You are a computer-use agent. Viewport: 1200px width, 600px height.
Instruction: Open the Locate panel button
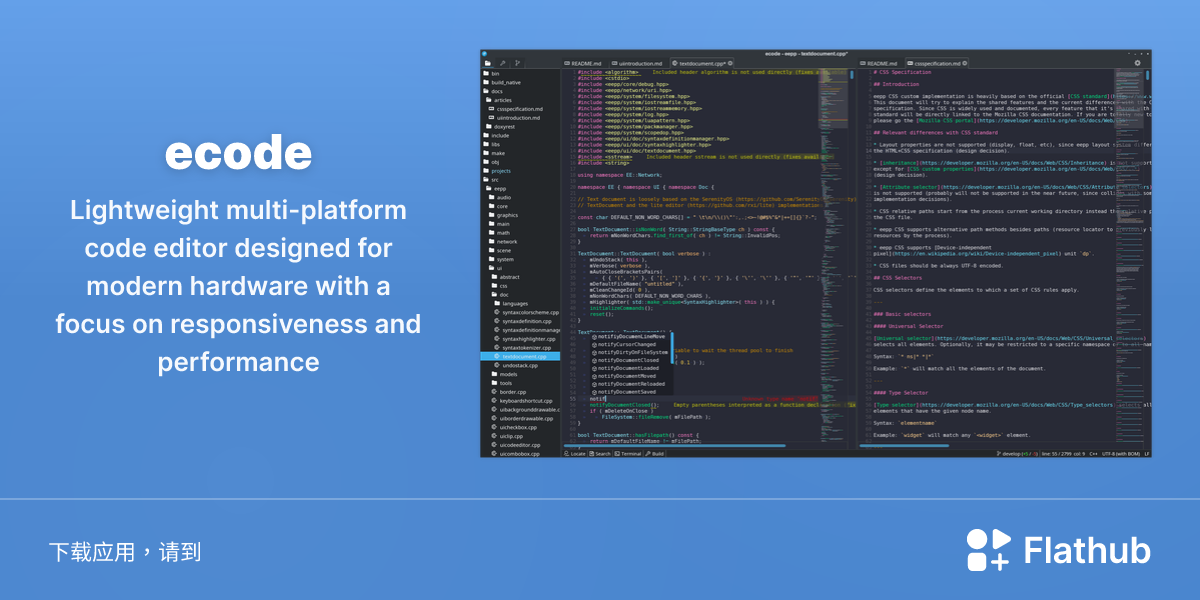574,454
